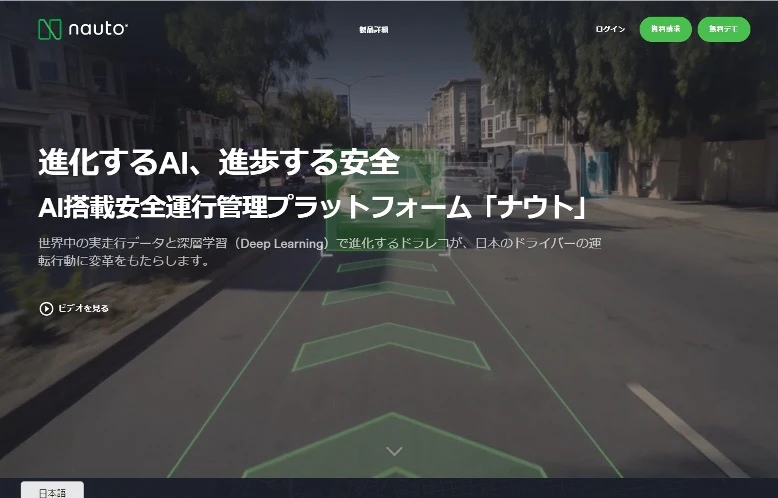
Task: Click the nauto logo
Action: [x=83, y=29]
